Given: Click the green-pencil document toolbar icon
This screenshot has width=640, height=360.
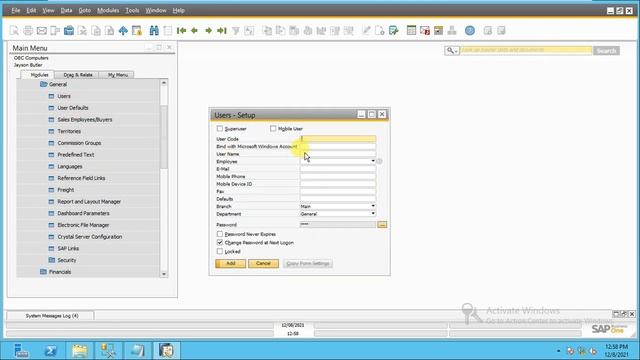Looking at the screenshot, I should click(393, 31).
